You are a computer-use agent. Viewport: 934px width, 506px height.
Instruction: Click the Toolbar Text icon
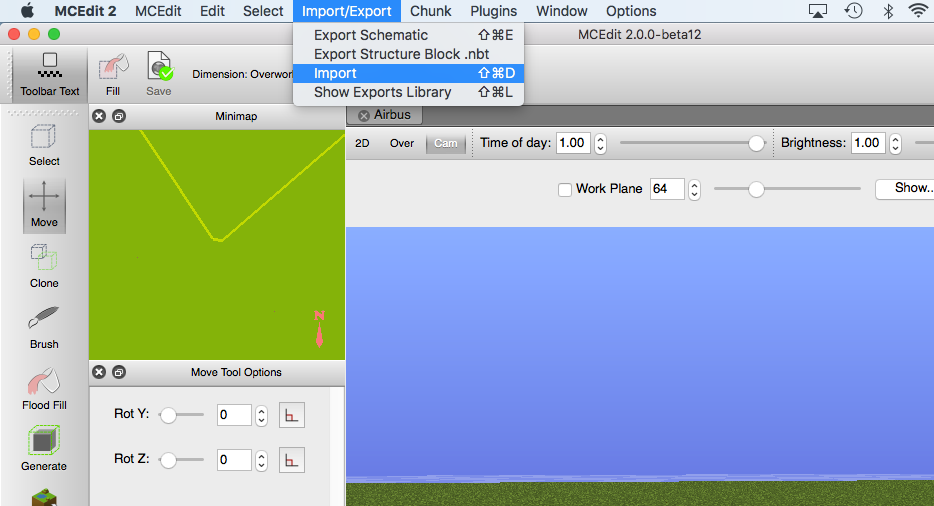pyautogui.click(x=49, y=74)
